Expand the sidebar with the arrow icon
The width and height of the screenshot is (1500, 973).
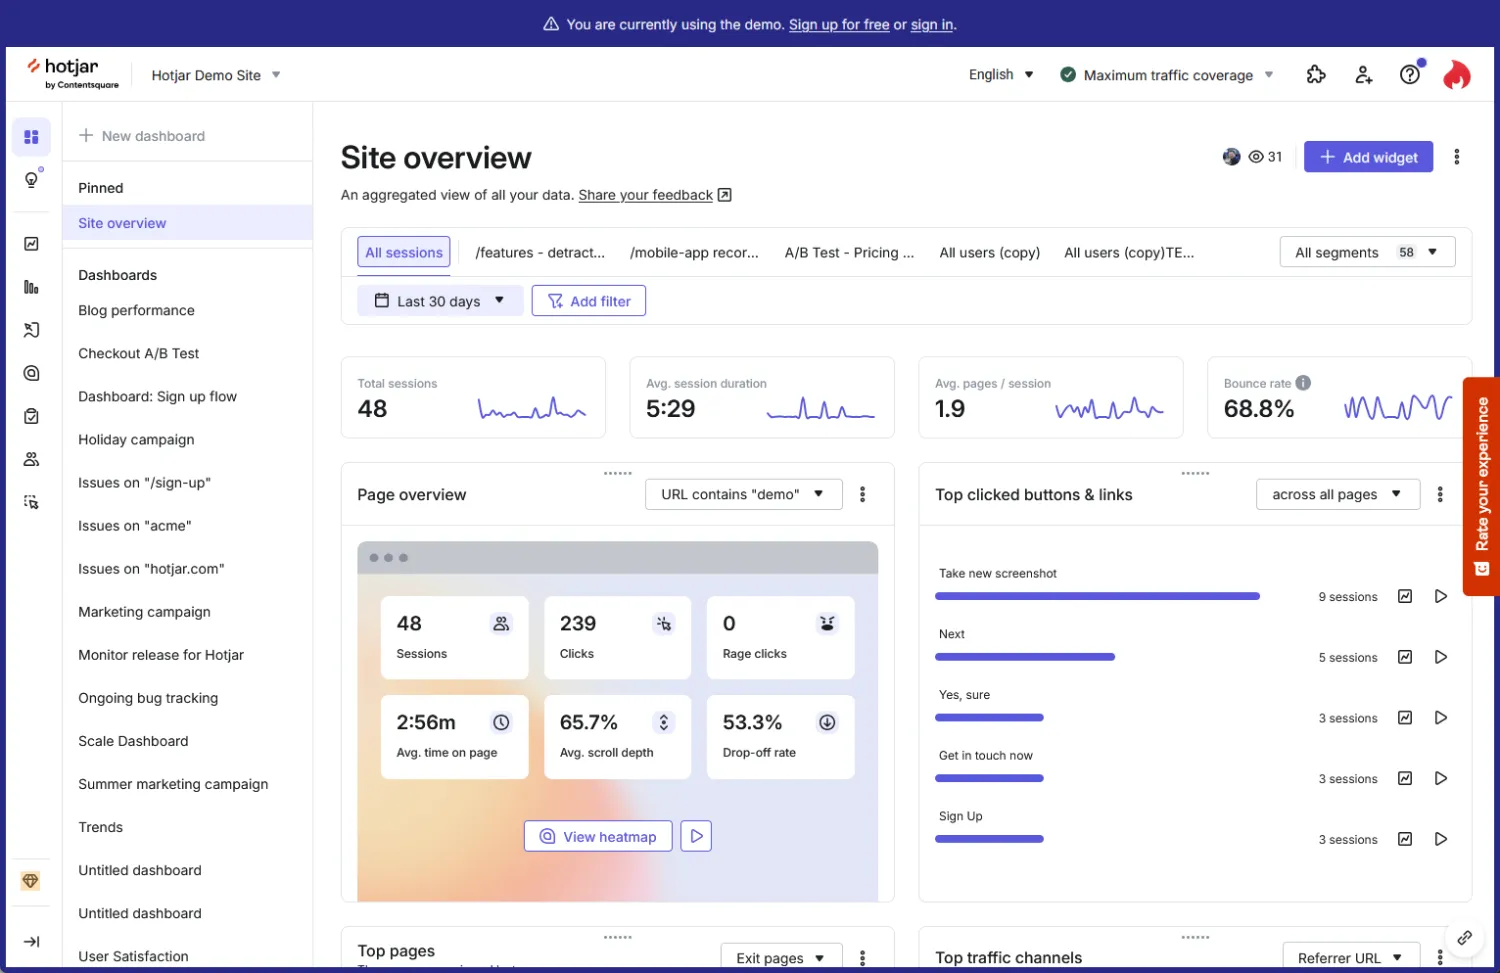(31, 942)
